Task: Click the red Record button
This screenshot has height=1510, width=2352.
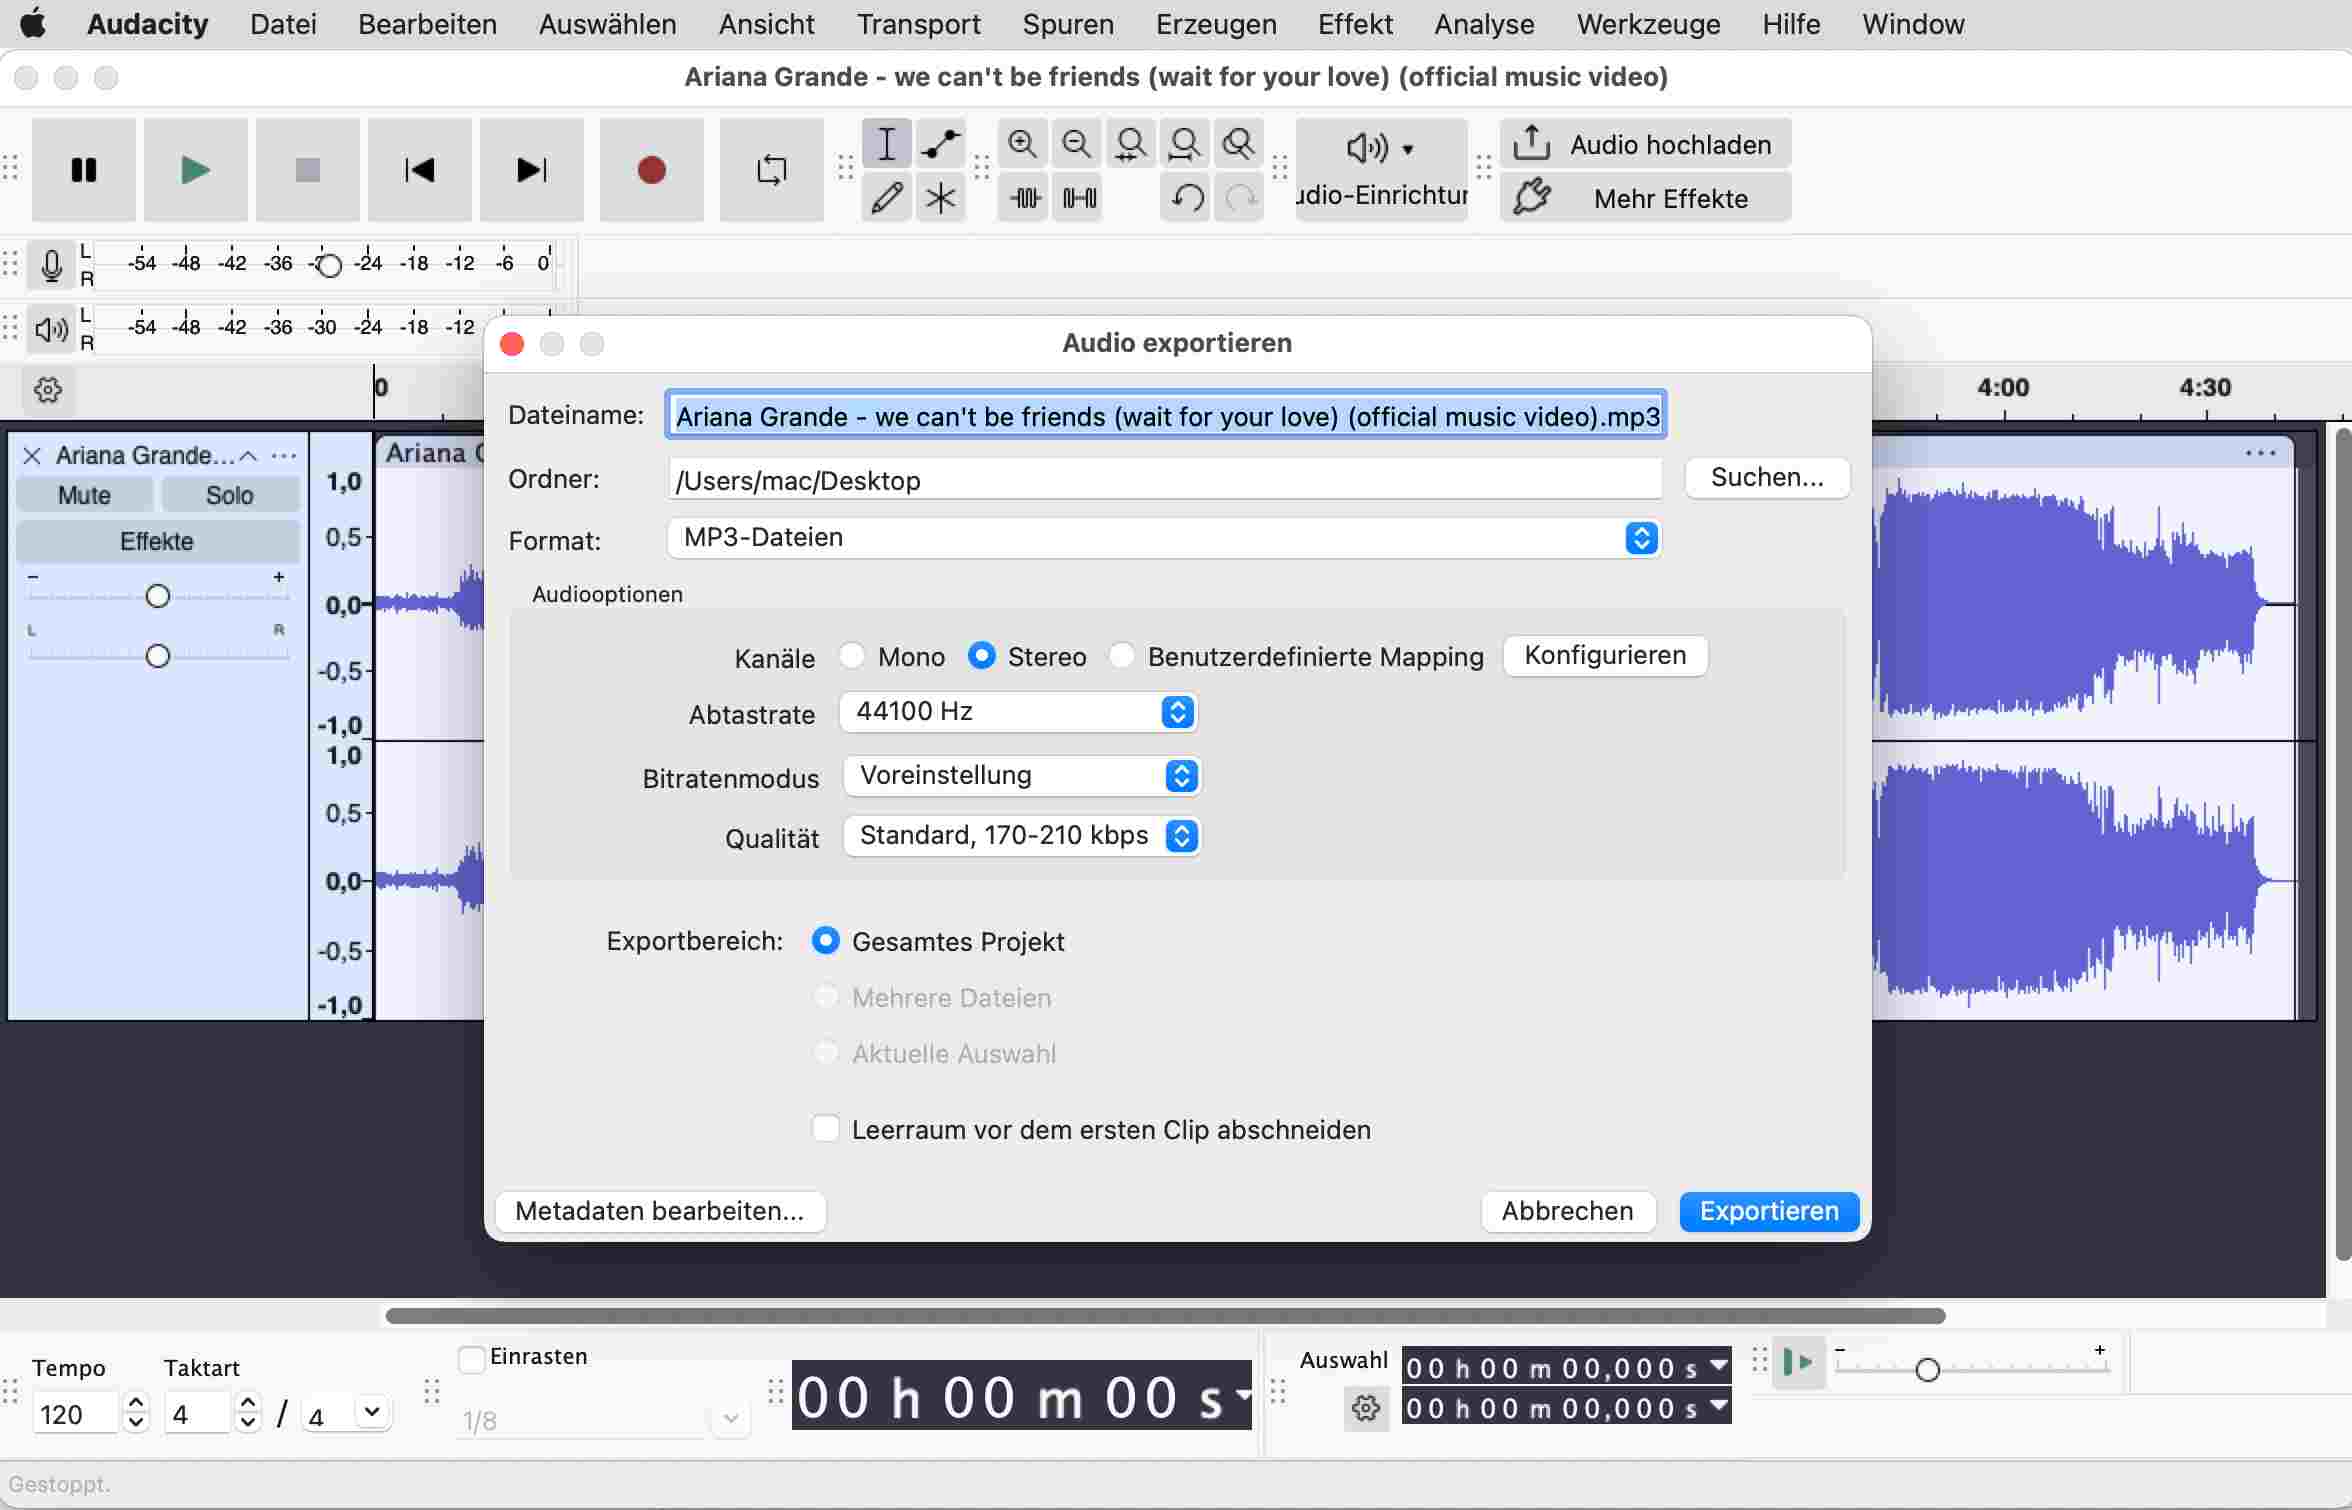Action: pyautogui.click(x=651, y=170)
